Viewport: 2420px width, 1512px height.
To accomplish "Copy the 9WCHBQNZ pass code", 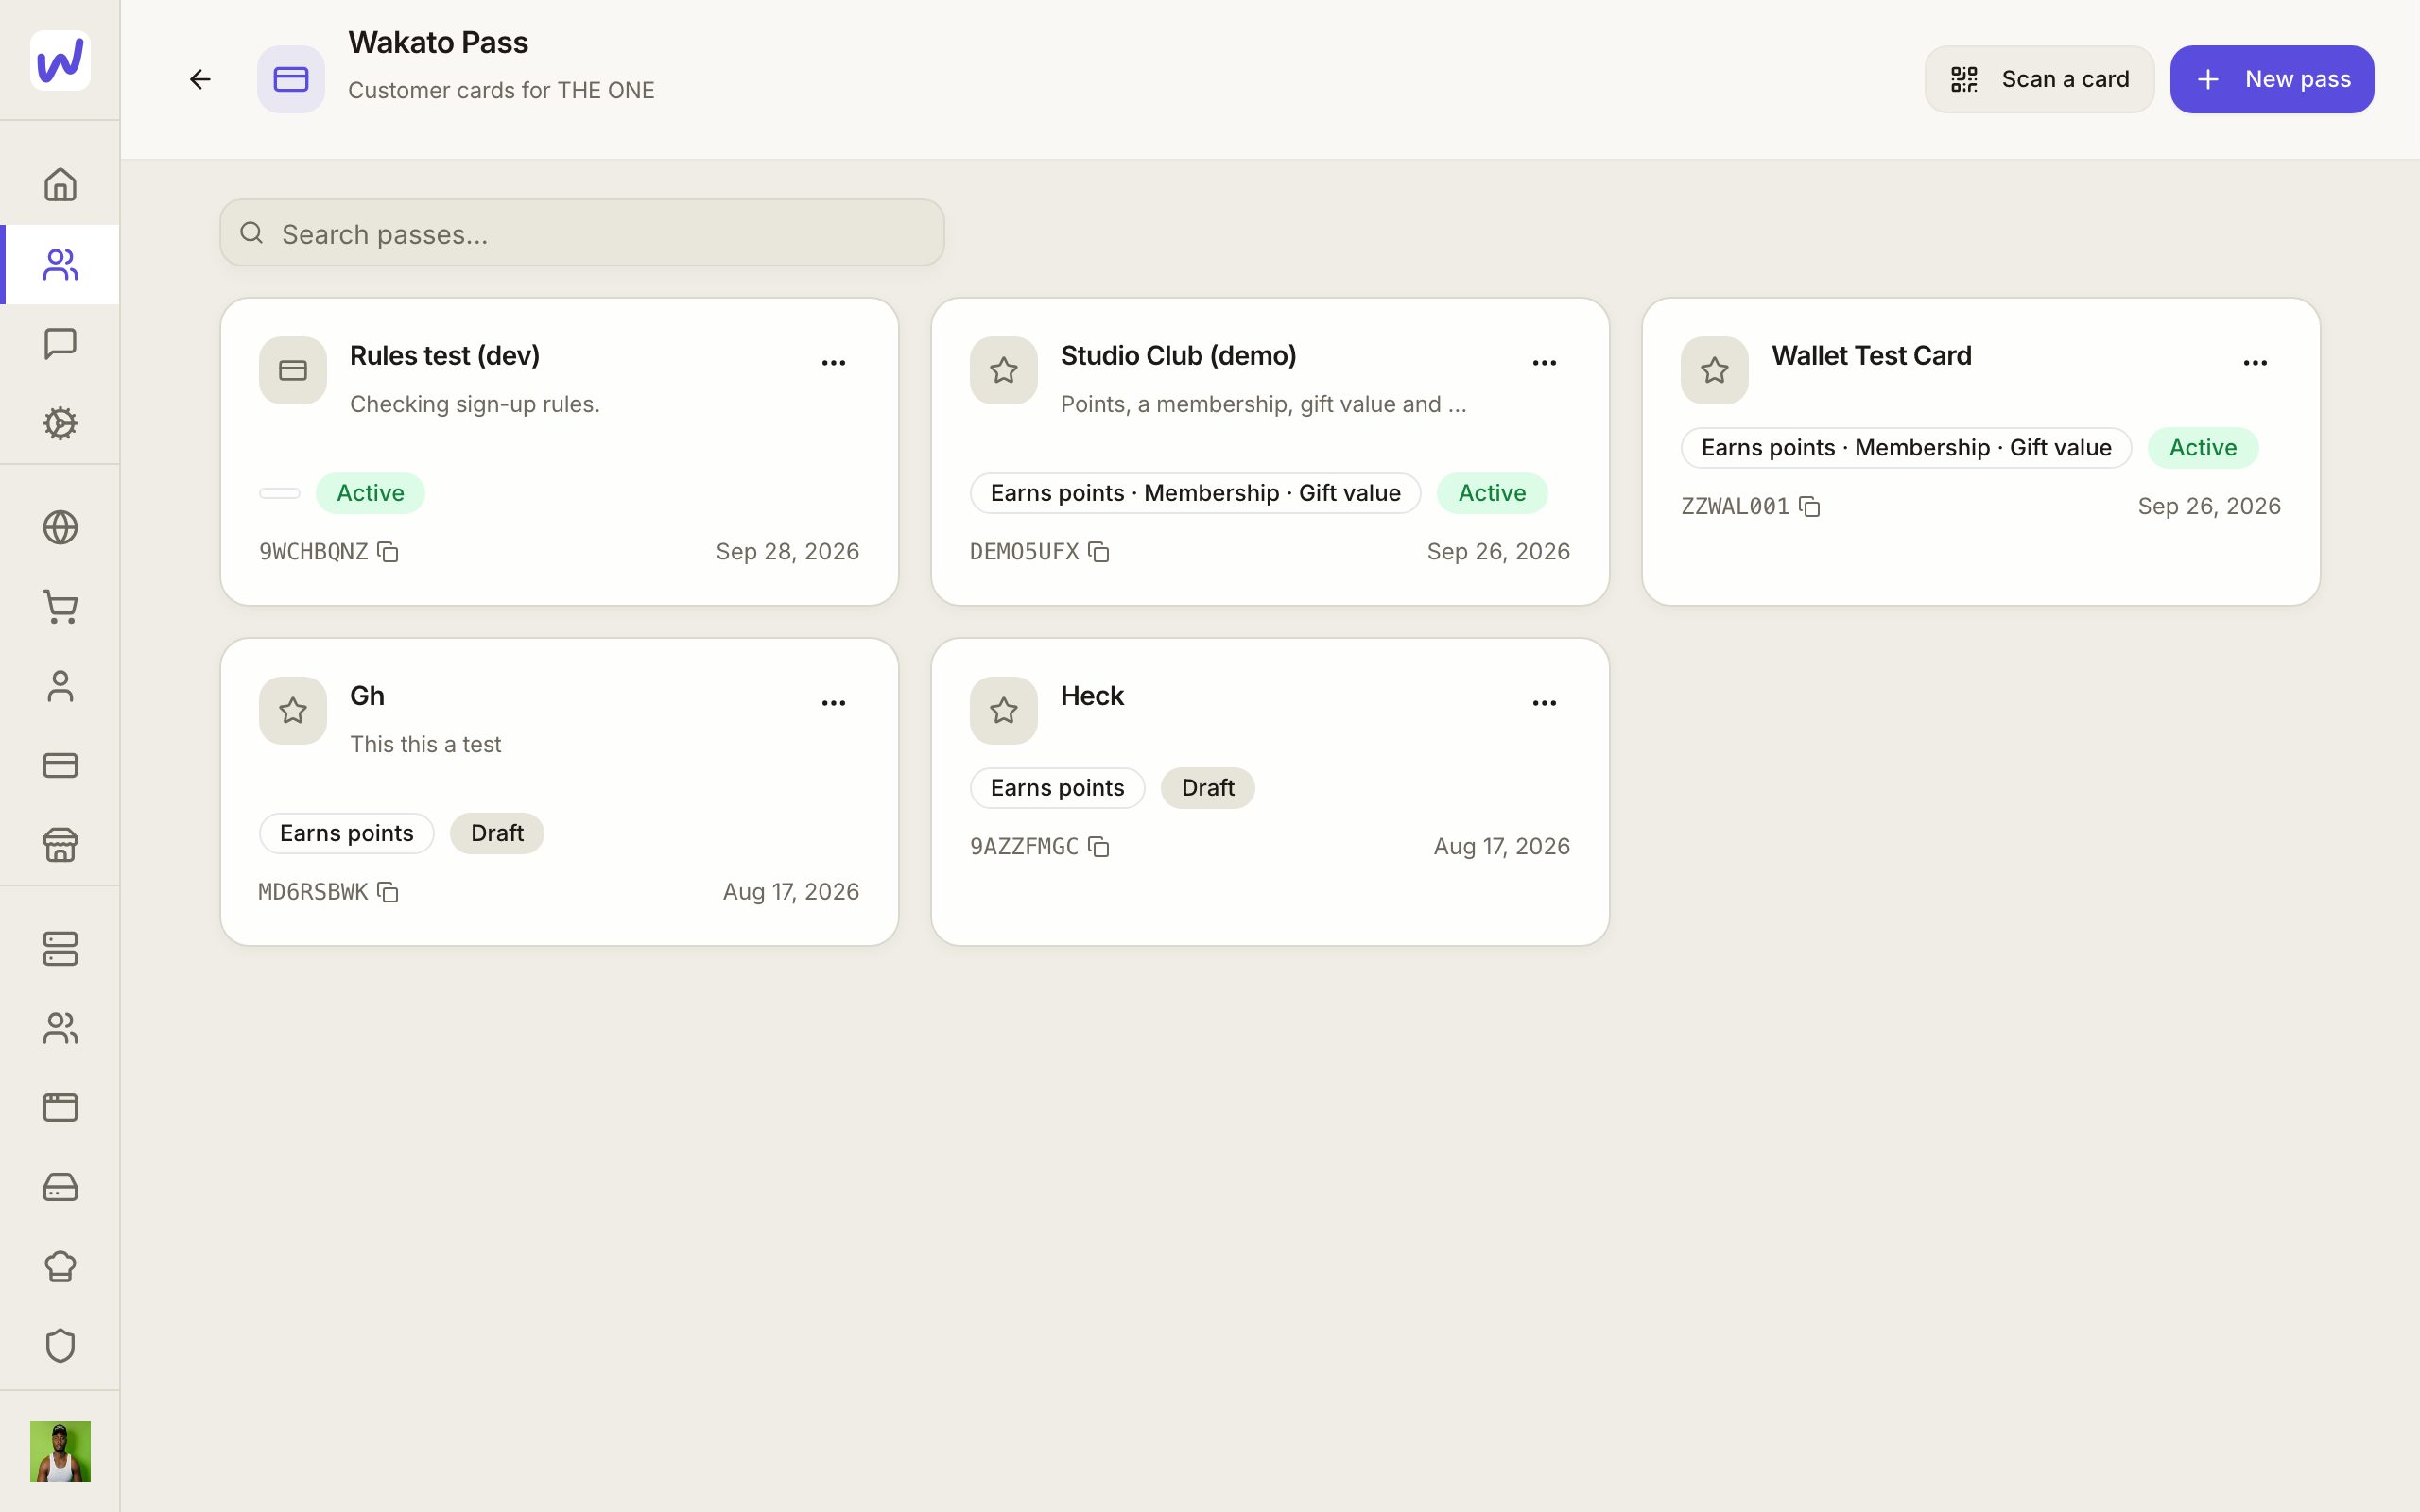I will click(388, 552).
